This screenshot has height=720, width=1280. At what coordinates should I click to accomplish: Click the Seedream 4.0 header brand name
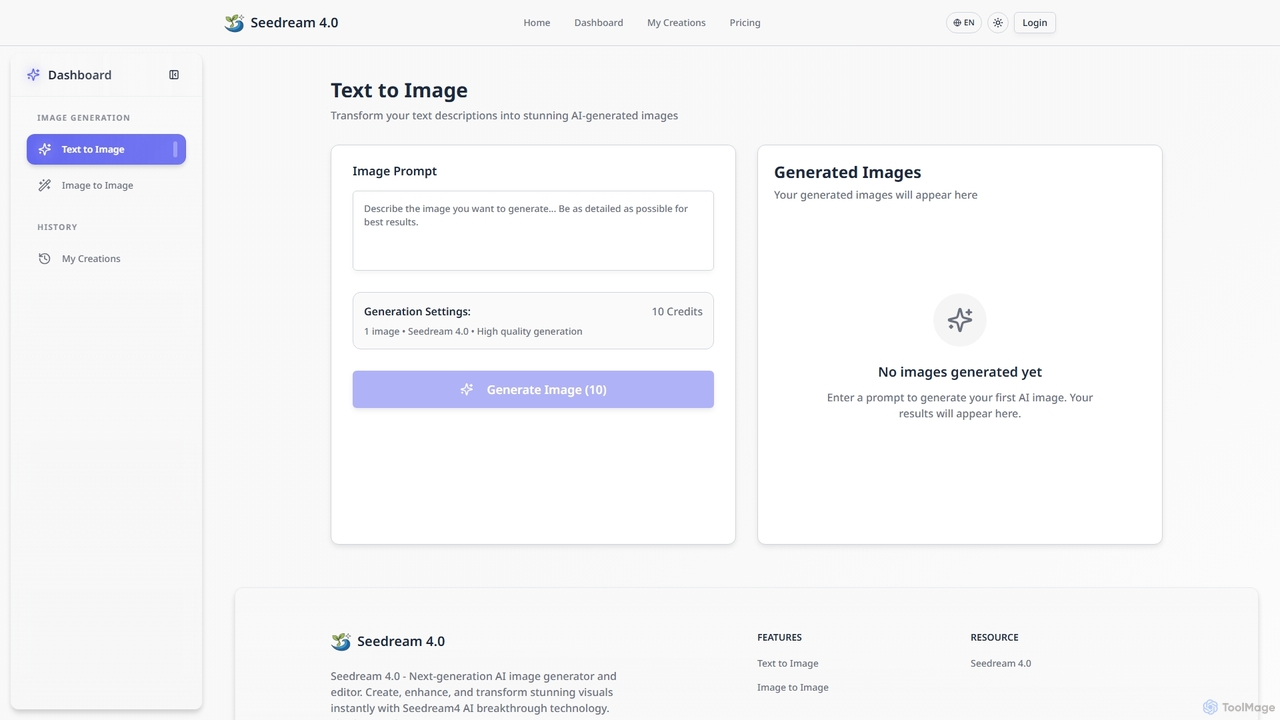pos(294,23)
